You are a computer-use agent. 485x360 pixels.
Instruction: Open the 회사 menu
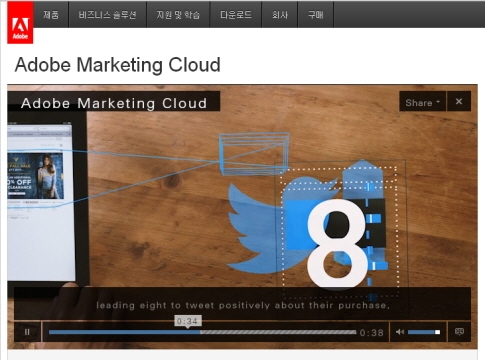pyautogui.click(x=280, y=14)
